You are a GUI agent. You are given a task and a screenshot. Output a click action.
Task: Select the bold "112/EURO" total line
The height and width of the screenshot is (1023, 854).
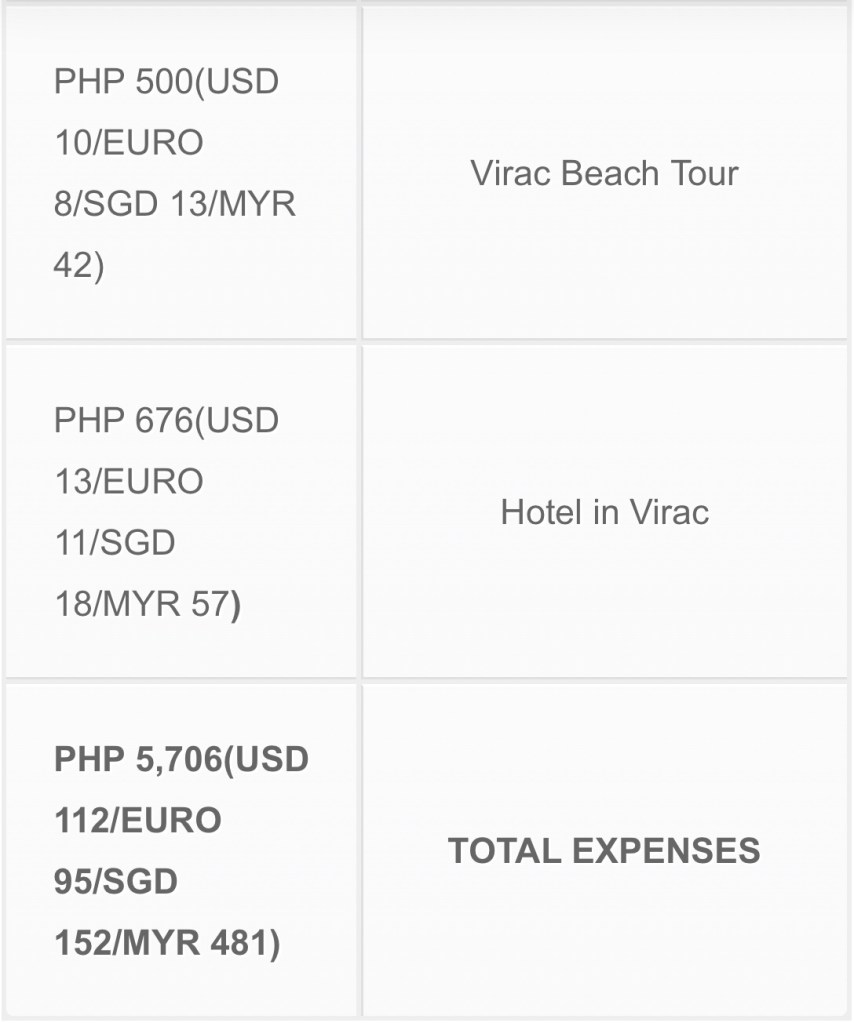point(137,821)
